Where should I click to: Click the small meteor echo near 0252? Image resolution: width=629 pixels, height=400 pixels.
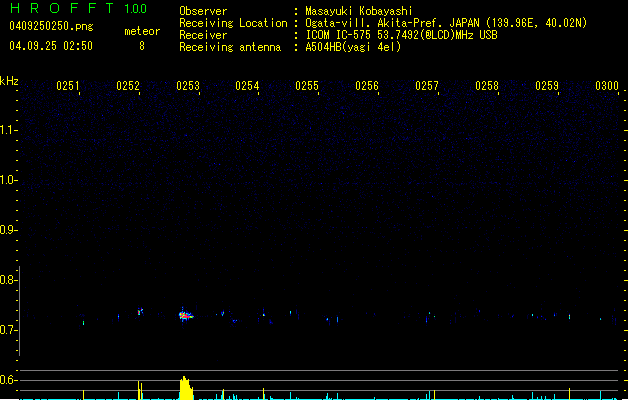click(x=140, y=311)
